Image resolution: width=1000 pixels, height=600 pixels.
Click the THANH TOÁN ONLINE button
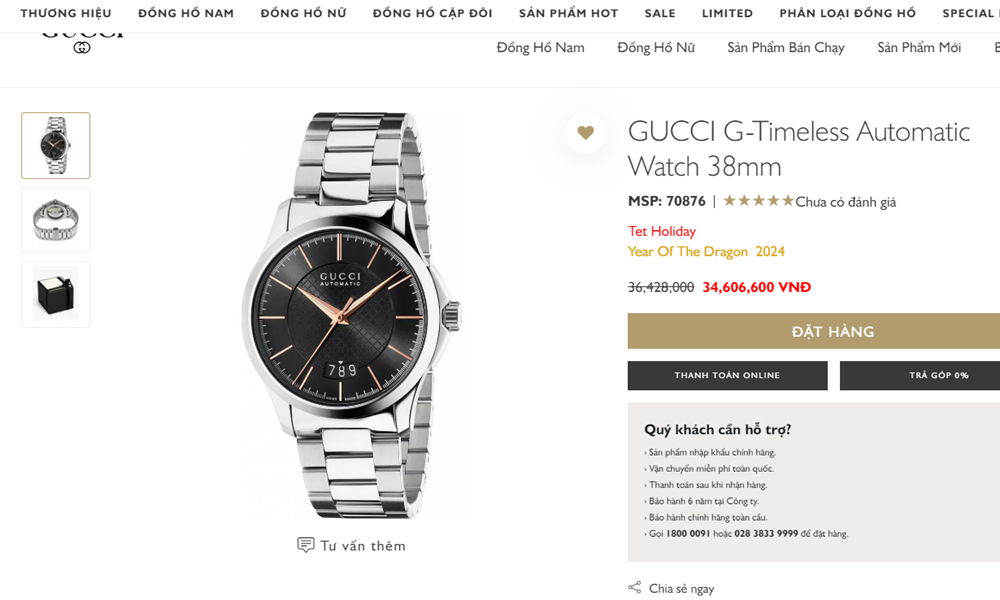727,375
